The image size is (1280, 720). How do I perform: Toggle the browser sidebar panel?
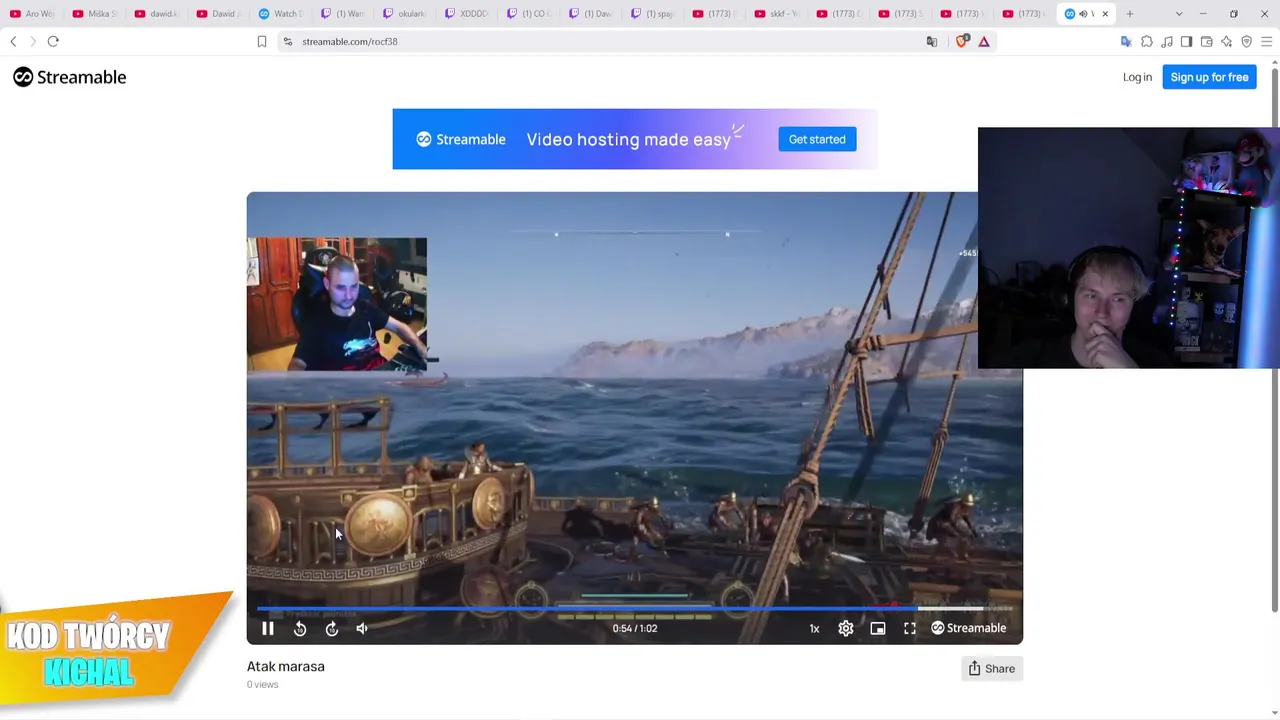[x=1187, y=41]
